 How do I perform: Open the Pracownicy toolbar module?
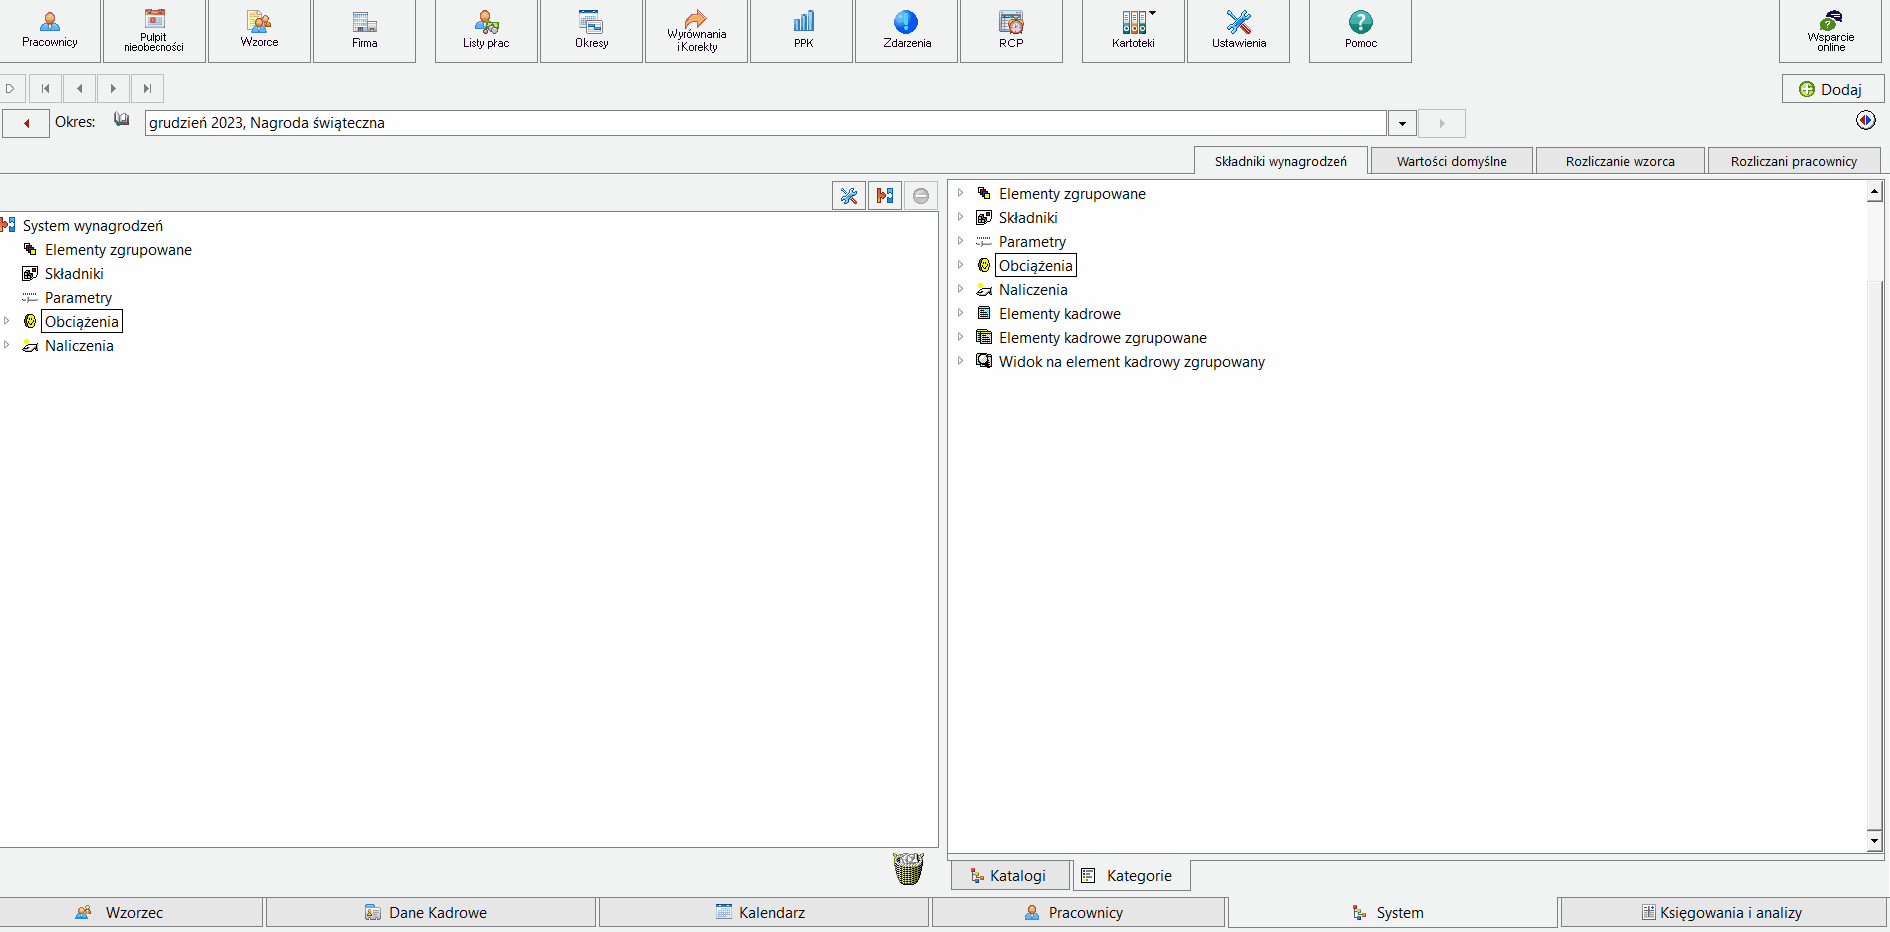[x=50, y=30]
